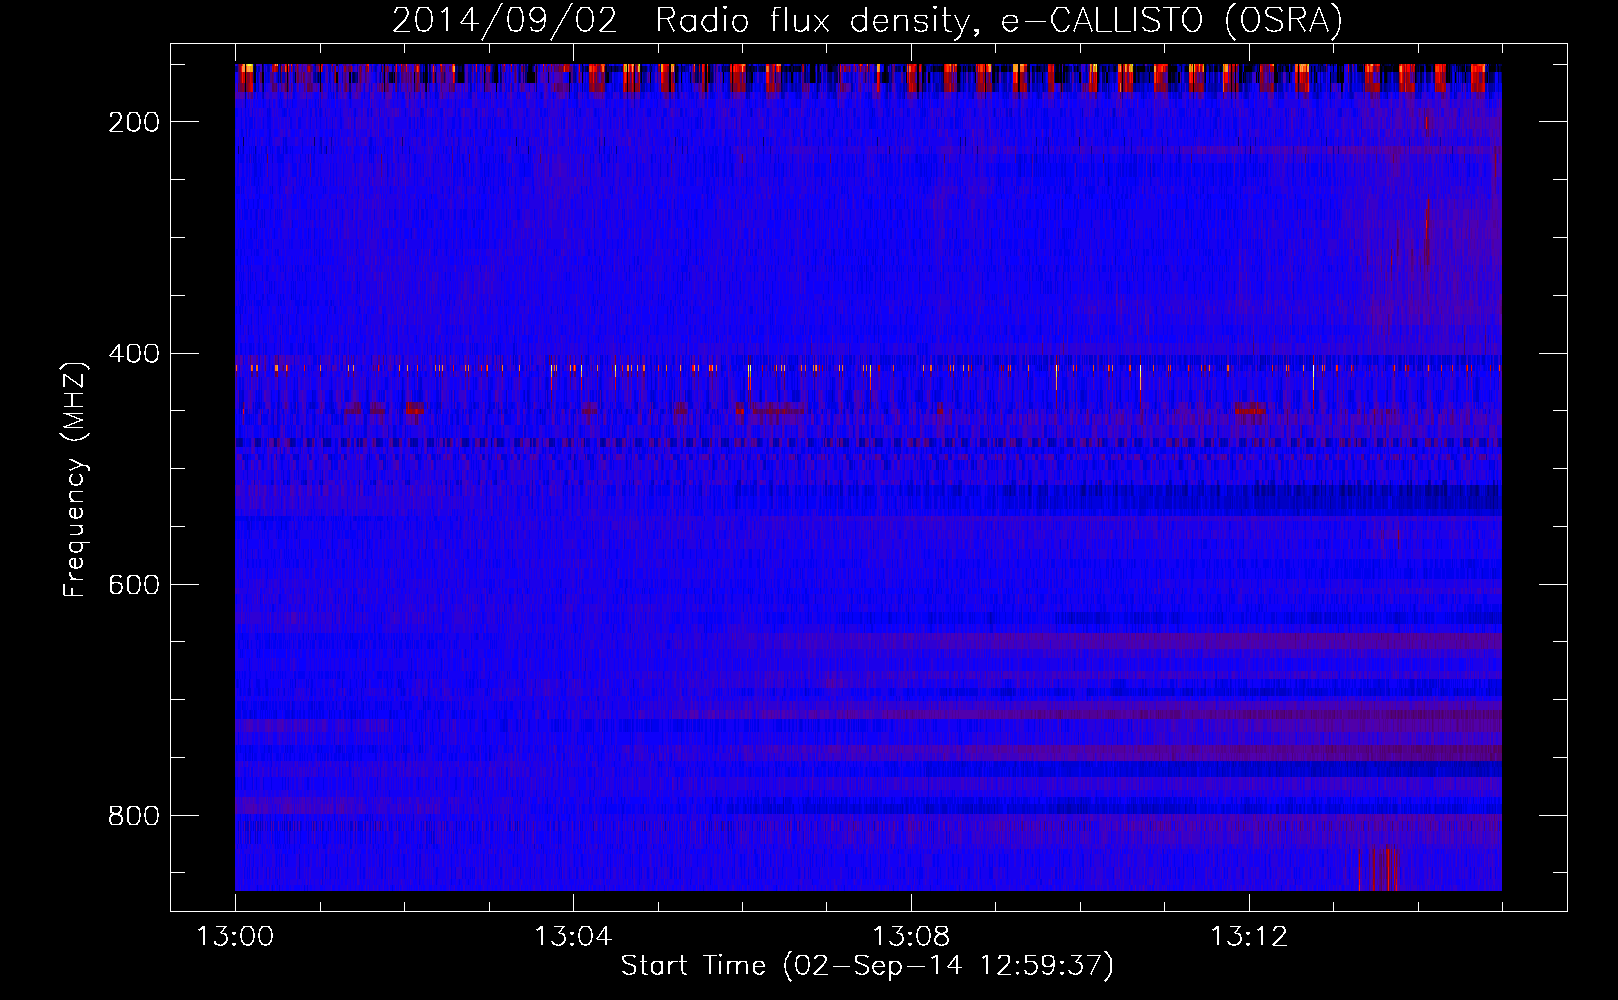Select the 400 frequency tick label
Screen dimensions: 1618x1000
tap(133, 354)
